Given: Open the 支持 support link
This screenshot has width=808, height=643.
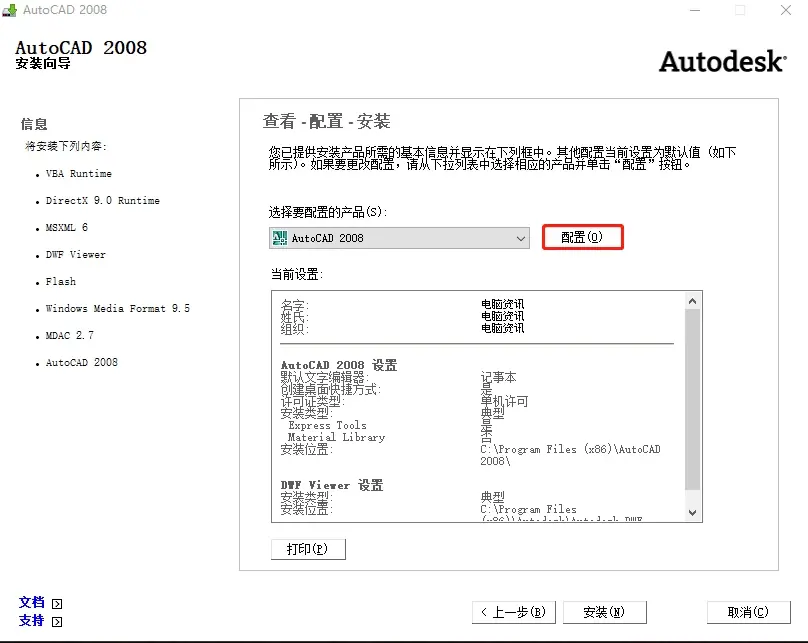Looking at the screenshot, I should click(x=31, y=620).
